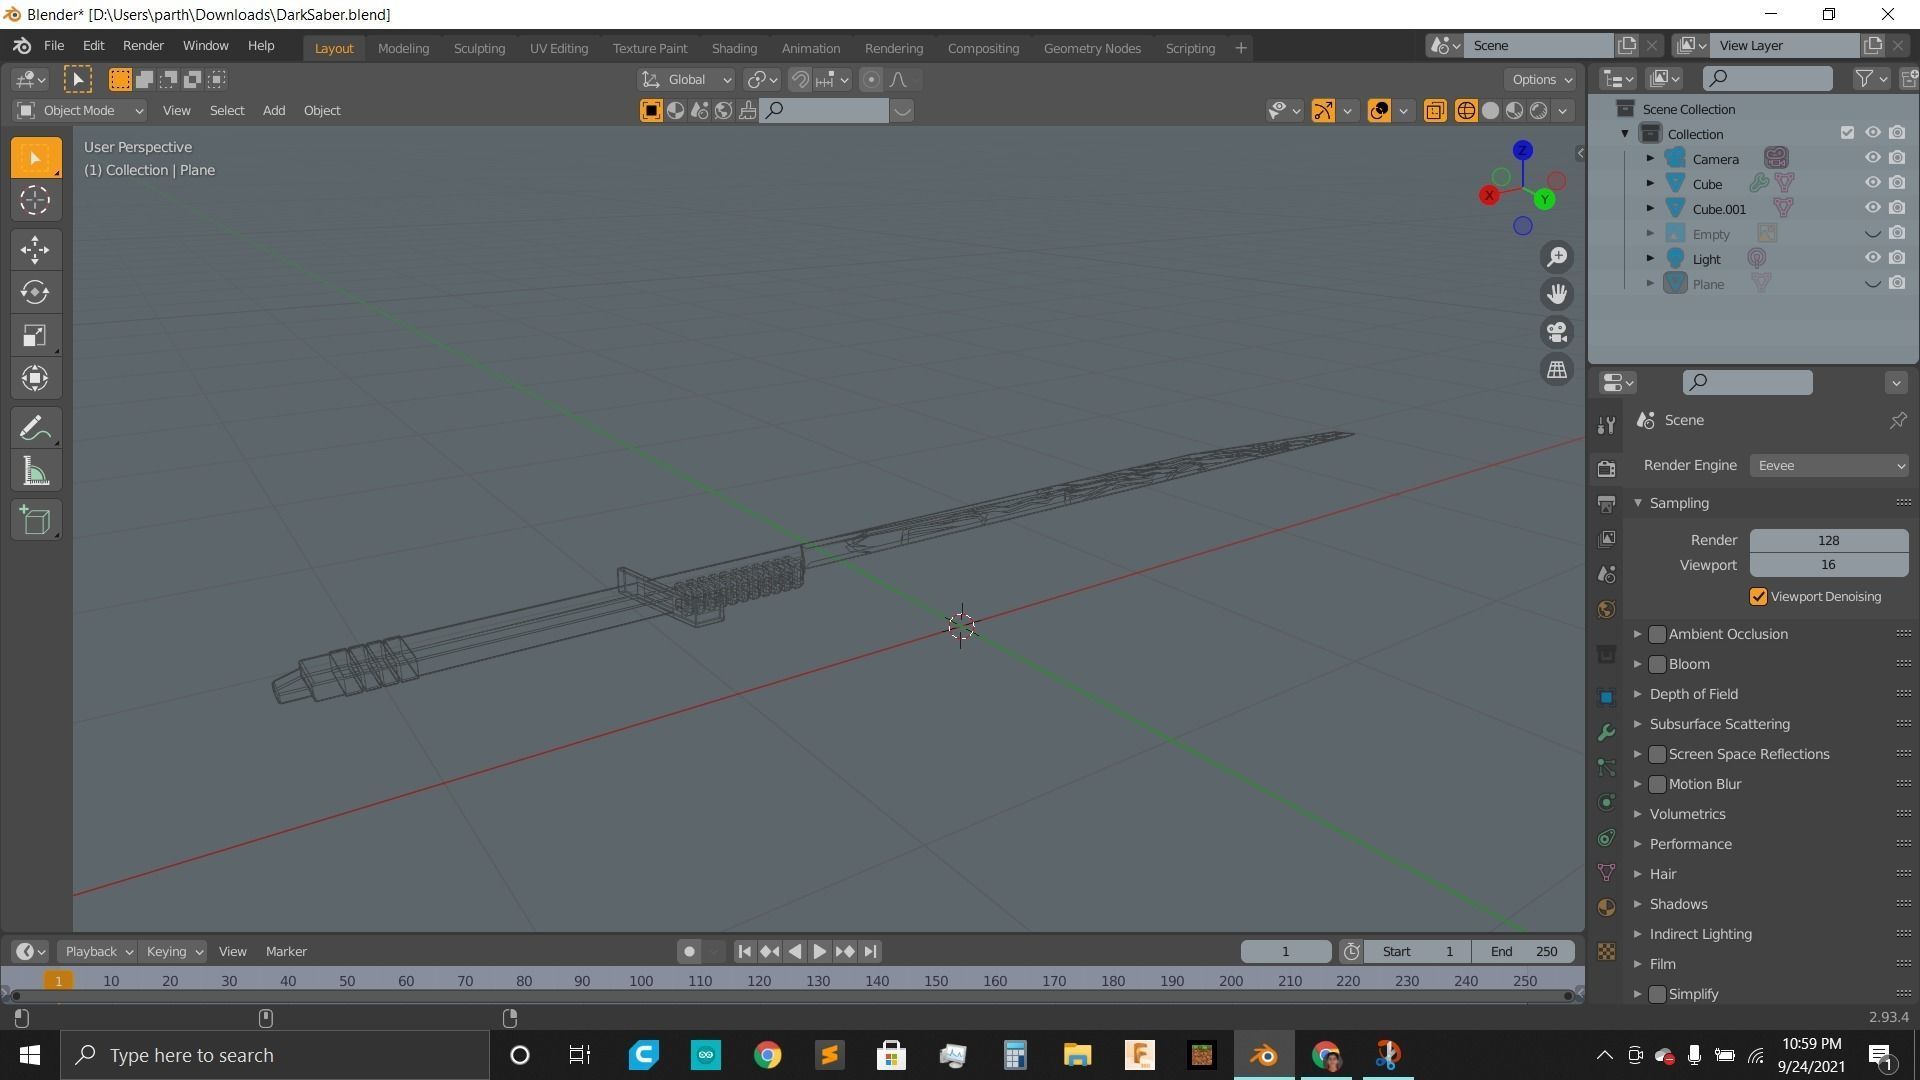Image resolution: width=1920 pixels, height=1080 pixels.
Task: Click frame 100 on the timeline ruler
Action: (x=641, y=982)
